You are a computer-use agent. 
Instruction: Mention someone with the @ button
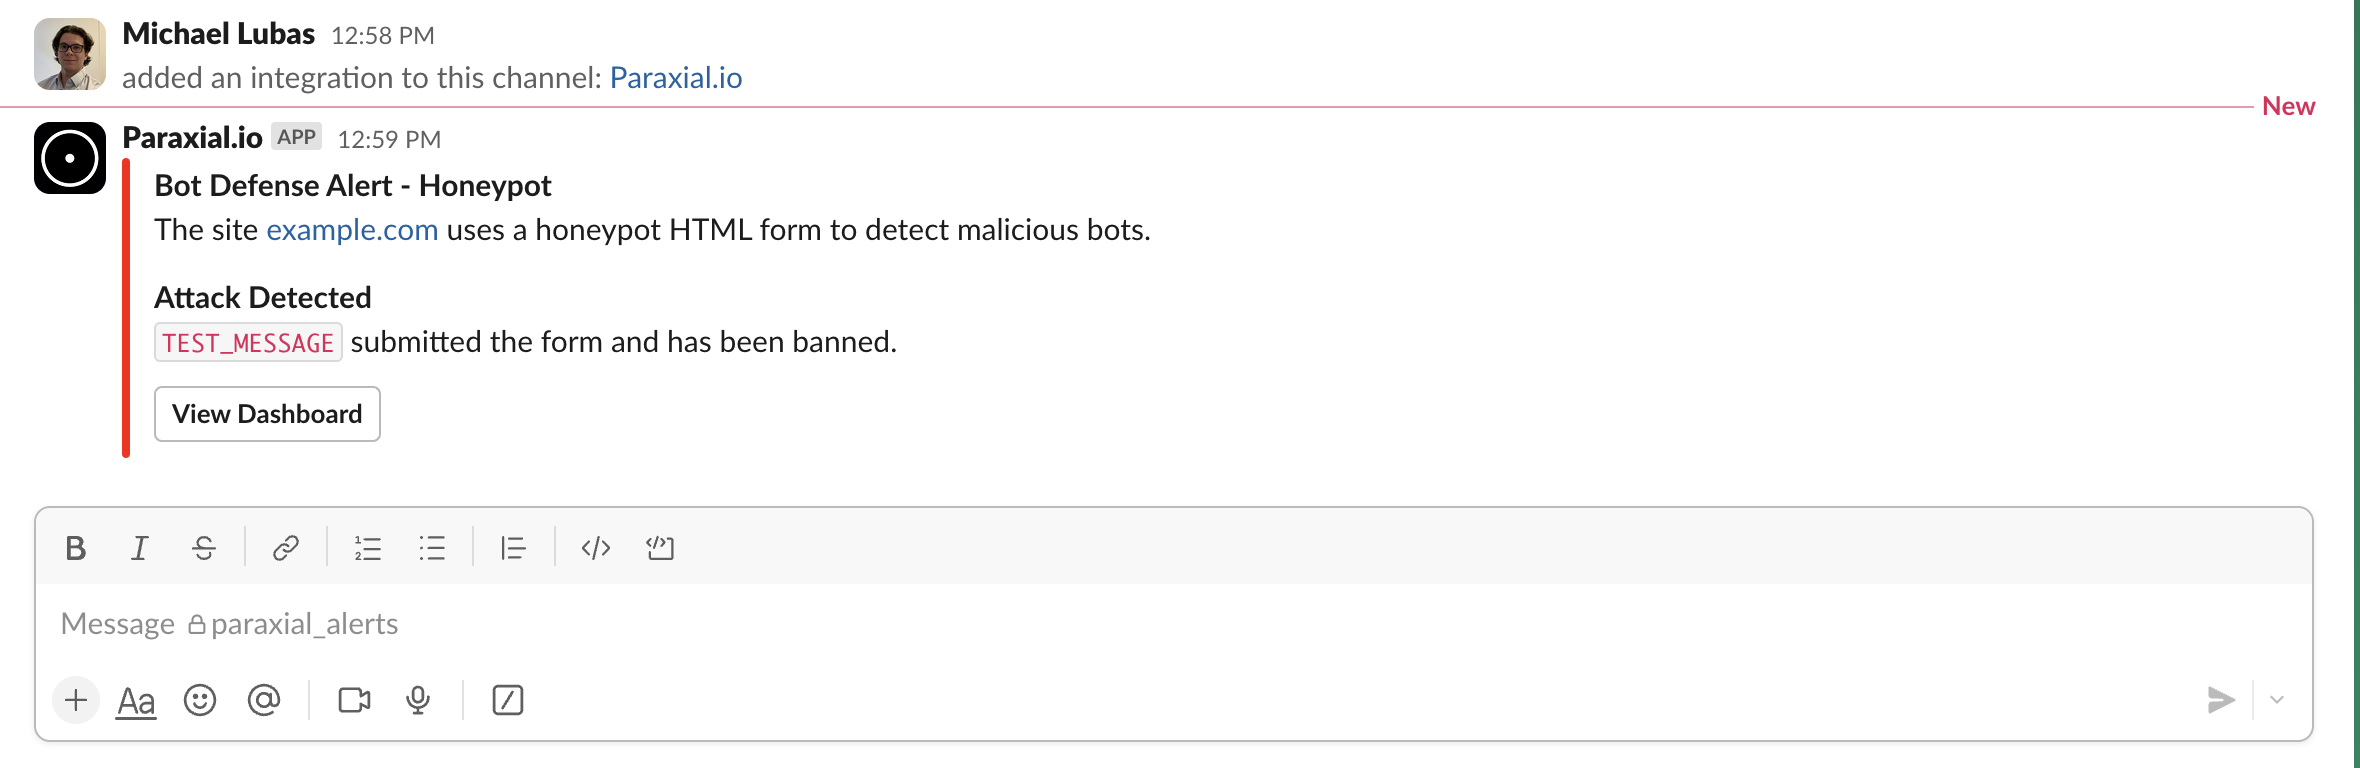(x=264, y=700)
